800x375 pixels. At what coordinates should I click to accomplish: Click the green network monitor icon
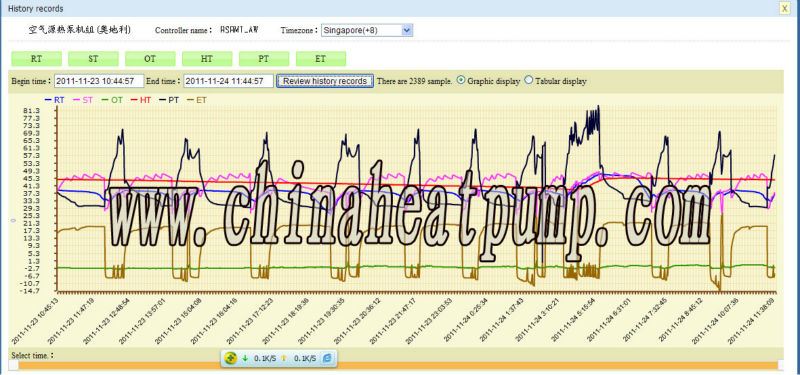pos(230,358)
